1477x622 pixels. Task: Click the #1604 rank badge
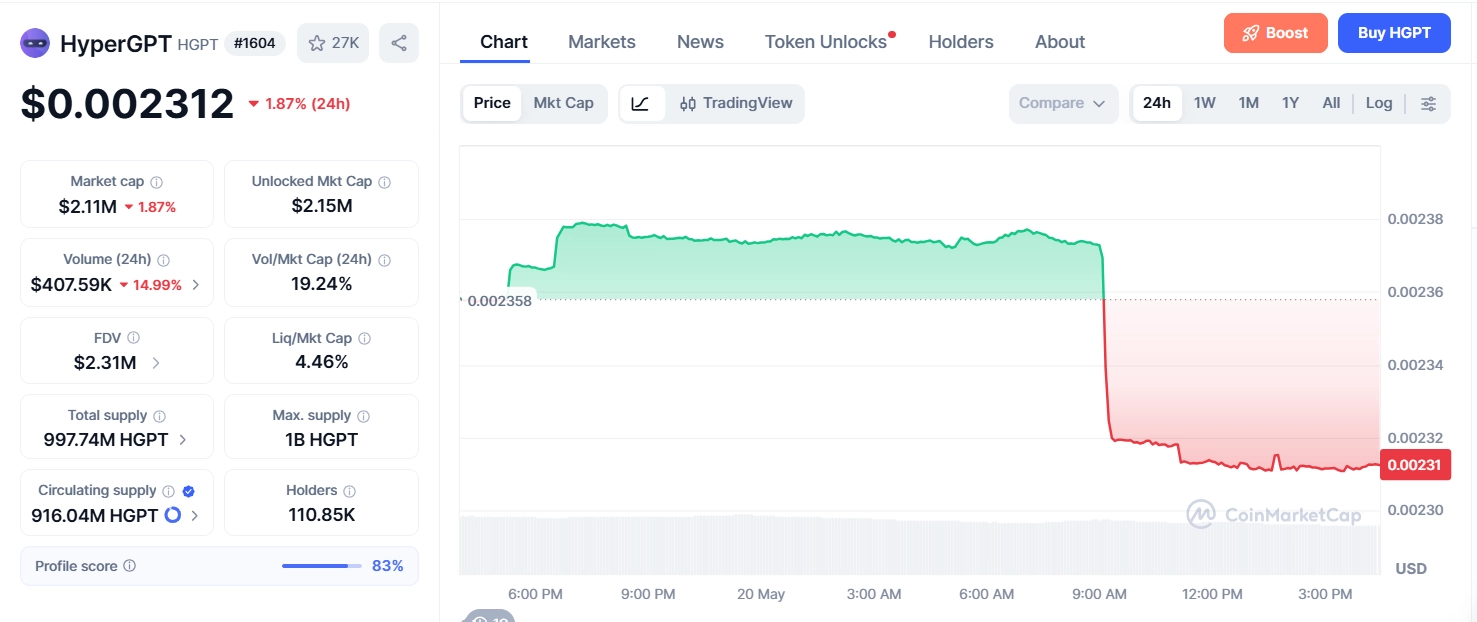(x=255, y=43)
